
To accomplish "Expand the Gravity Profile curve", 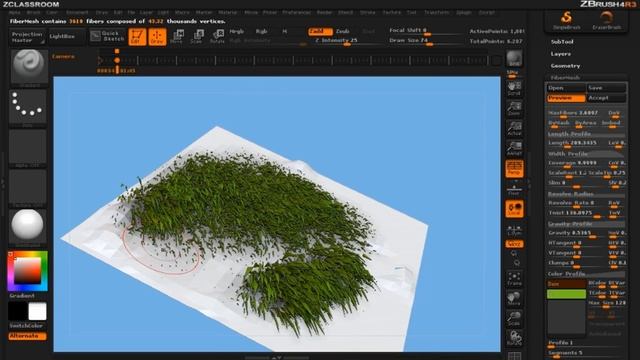I will 586,224.
